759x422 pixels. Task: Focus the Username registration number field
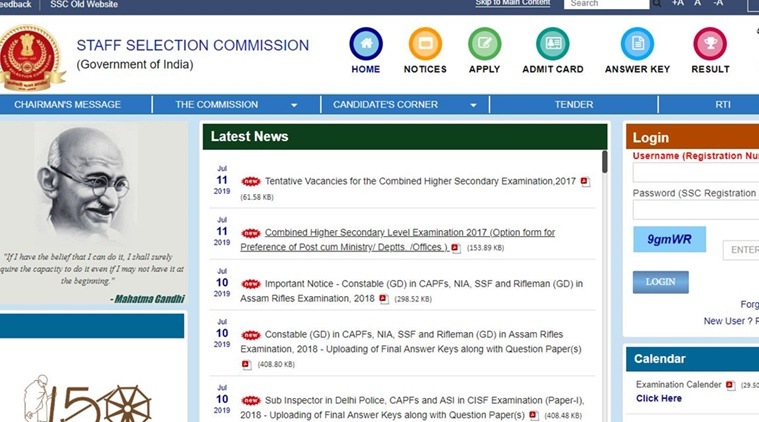696,172
